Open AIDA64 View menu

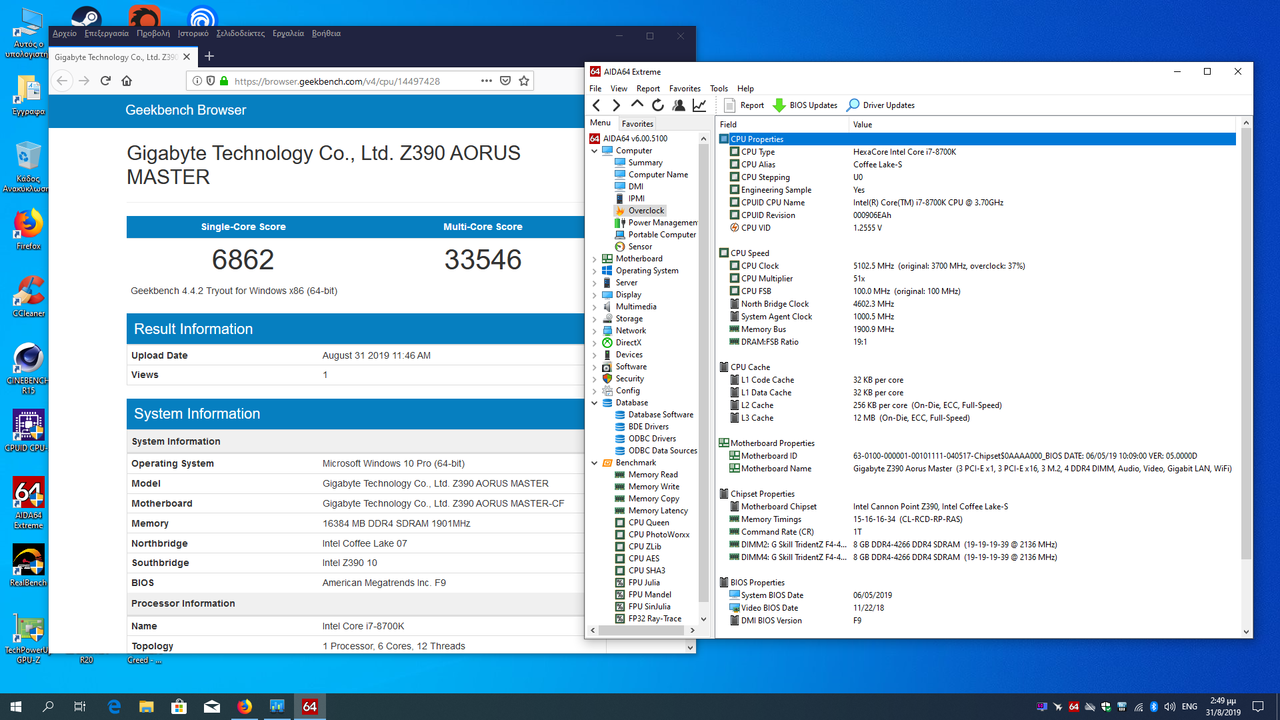618,89
